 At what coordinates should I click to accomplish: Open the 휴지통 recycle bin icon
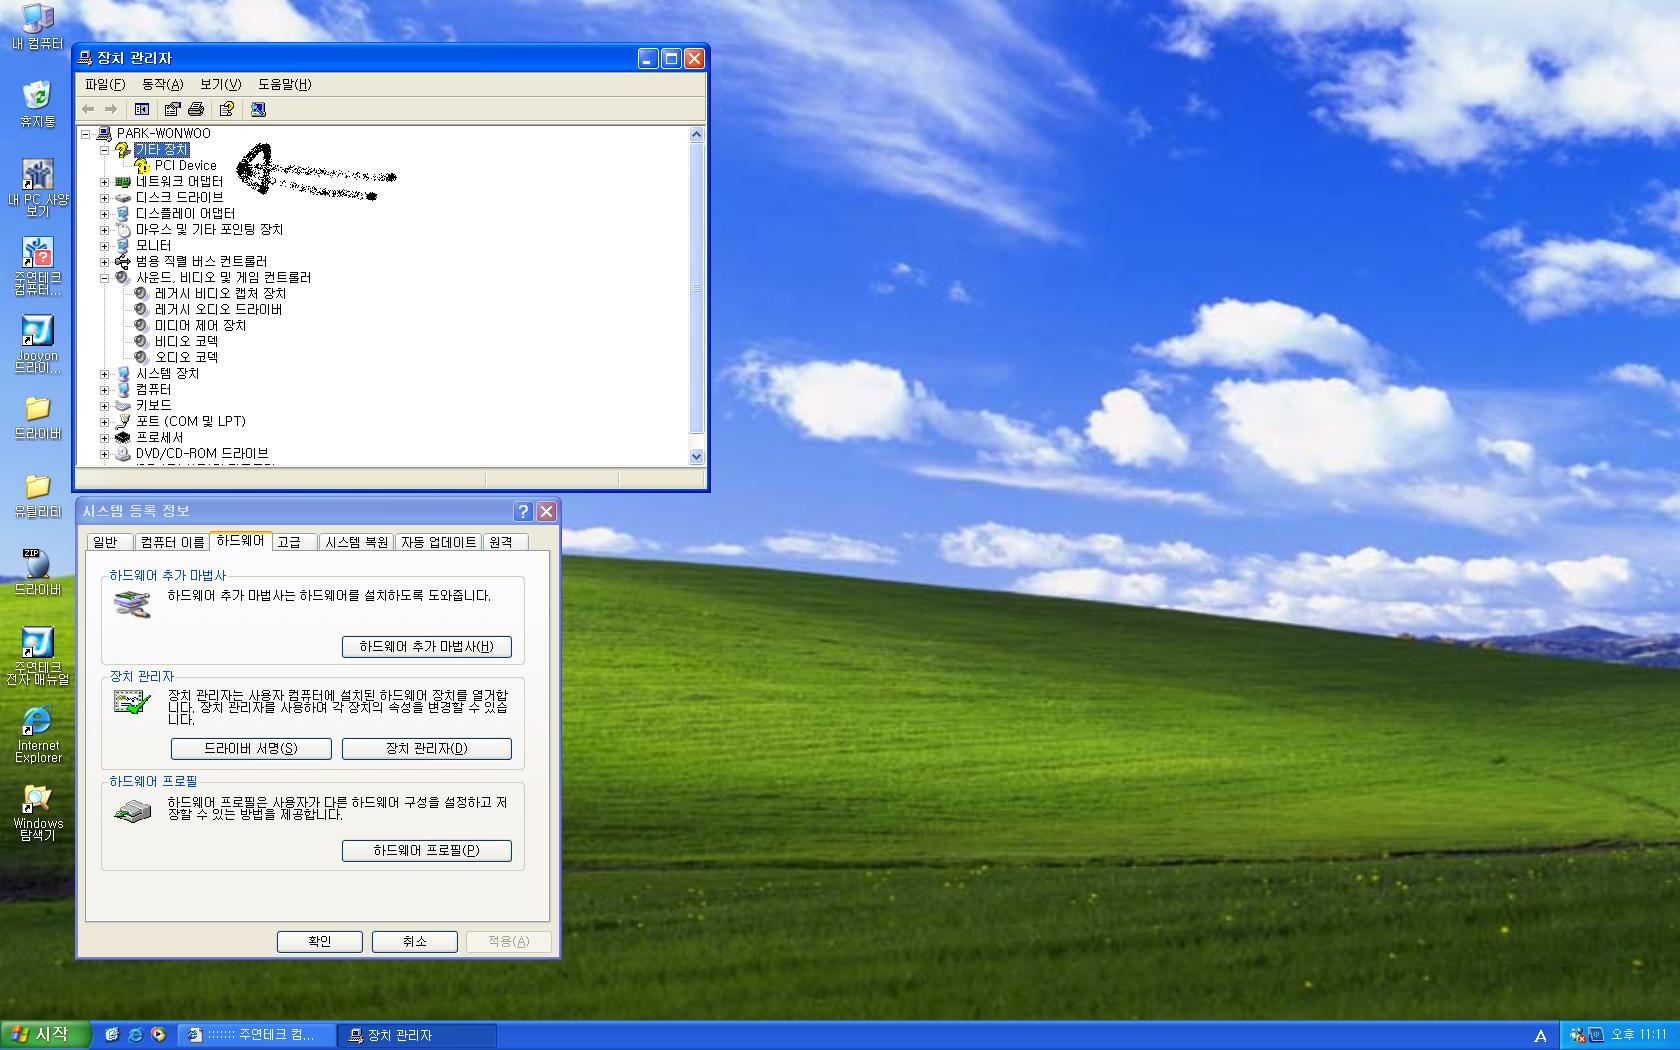(x=37, y=104)
